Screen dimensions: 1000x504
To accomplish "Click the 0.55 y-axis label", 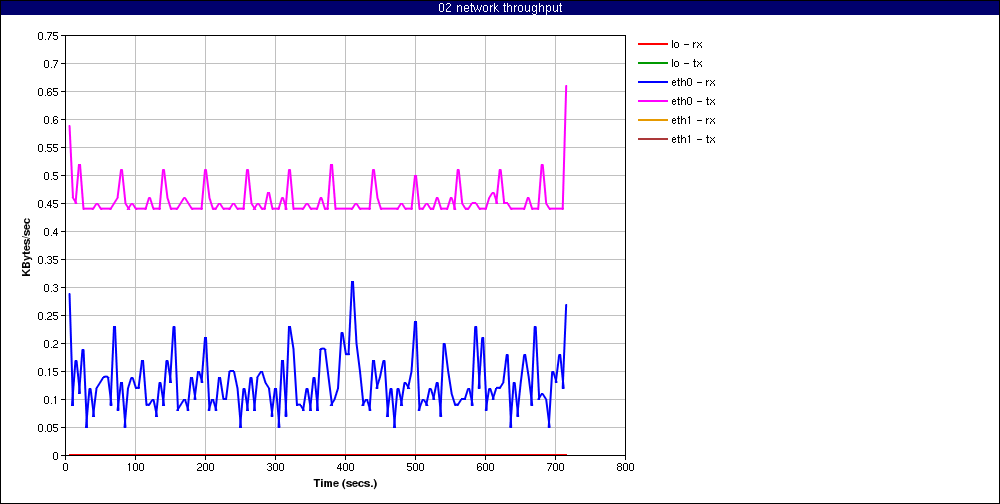I will [x=48, y=147].
